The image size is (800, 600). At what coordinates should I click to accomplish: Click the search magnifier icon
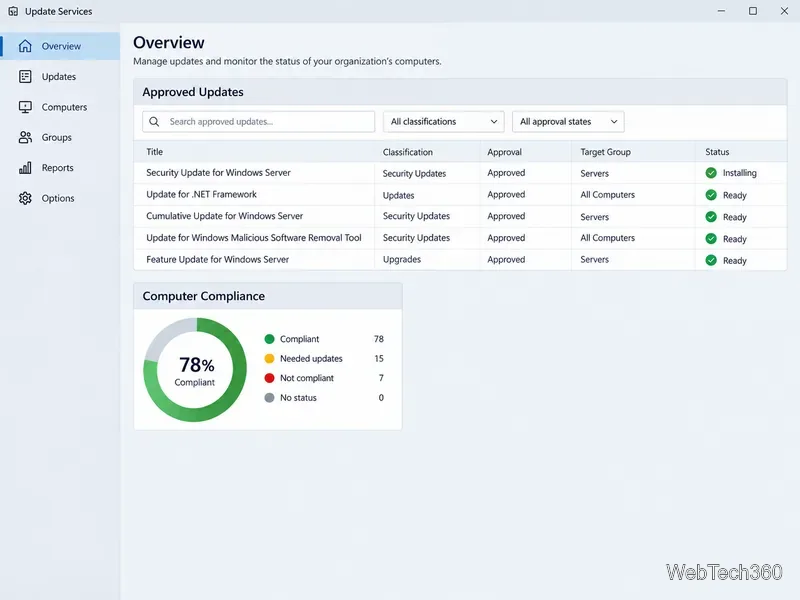click(x=154, y=121)
